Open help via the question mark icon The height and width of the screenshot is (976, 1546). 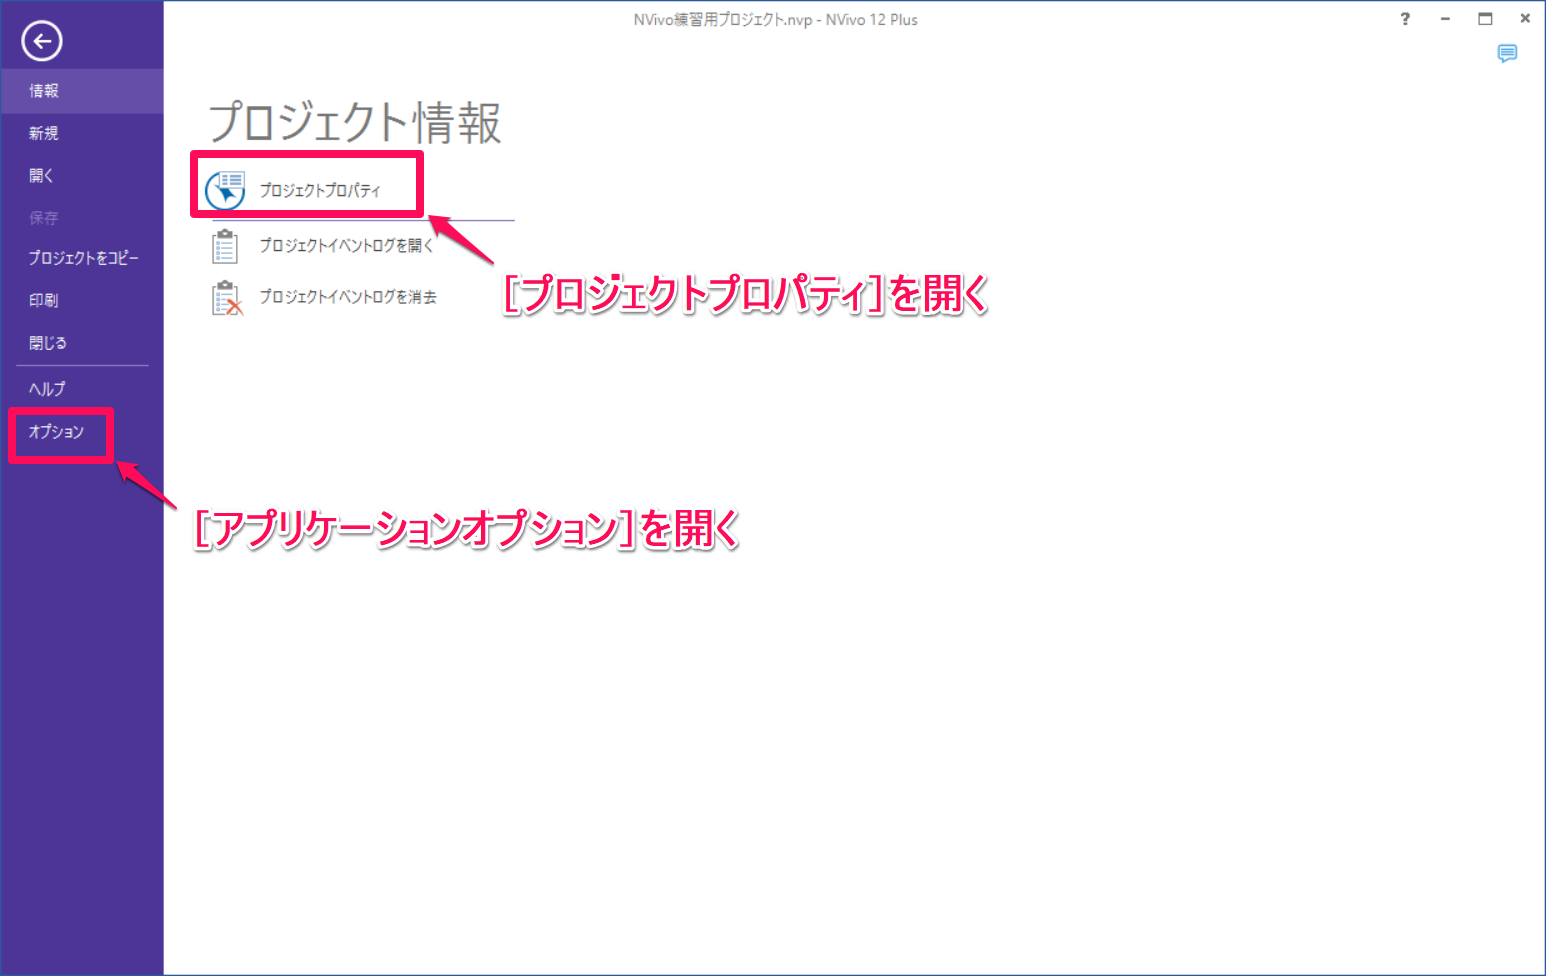(x=1405, y=19)
